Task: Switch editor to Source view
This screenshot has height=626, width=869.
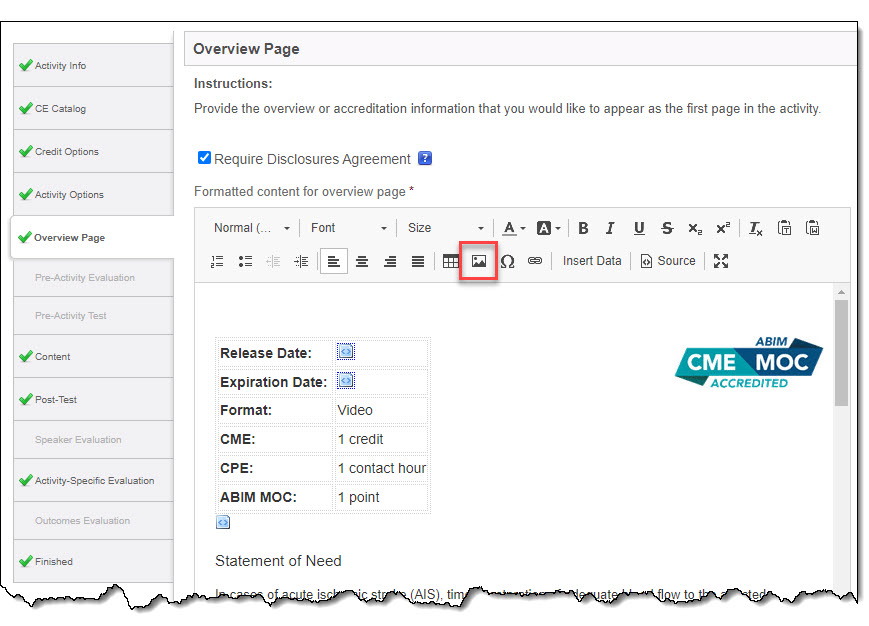Action: [667, 261]
